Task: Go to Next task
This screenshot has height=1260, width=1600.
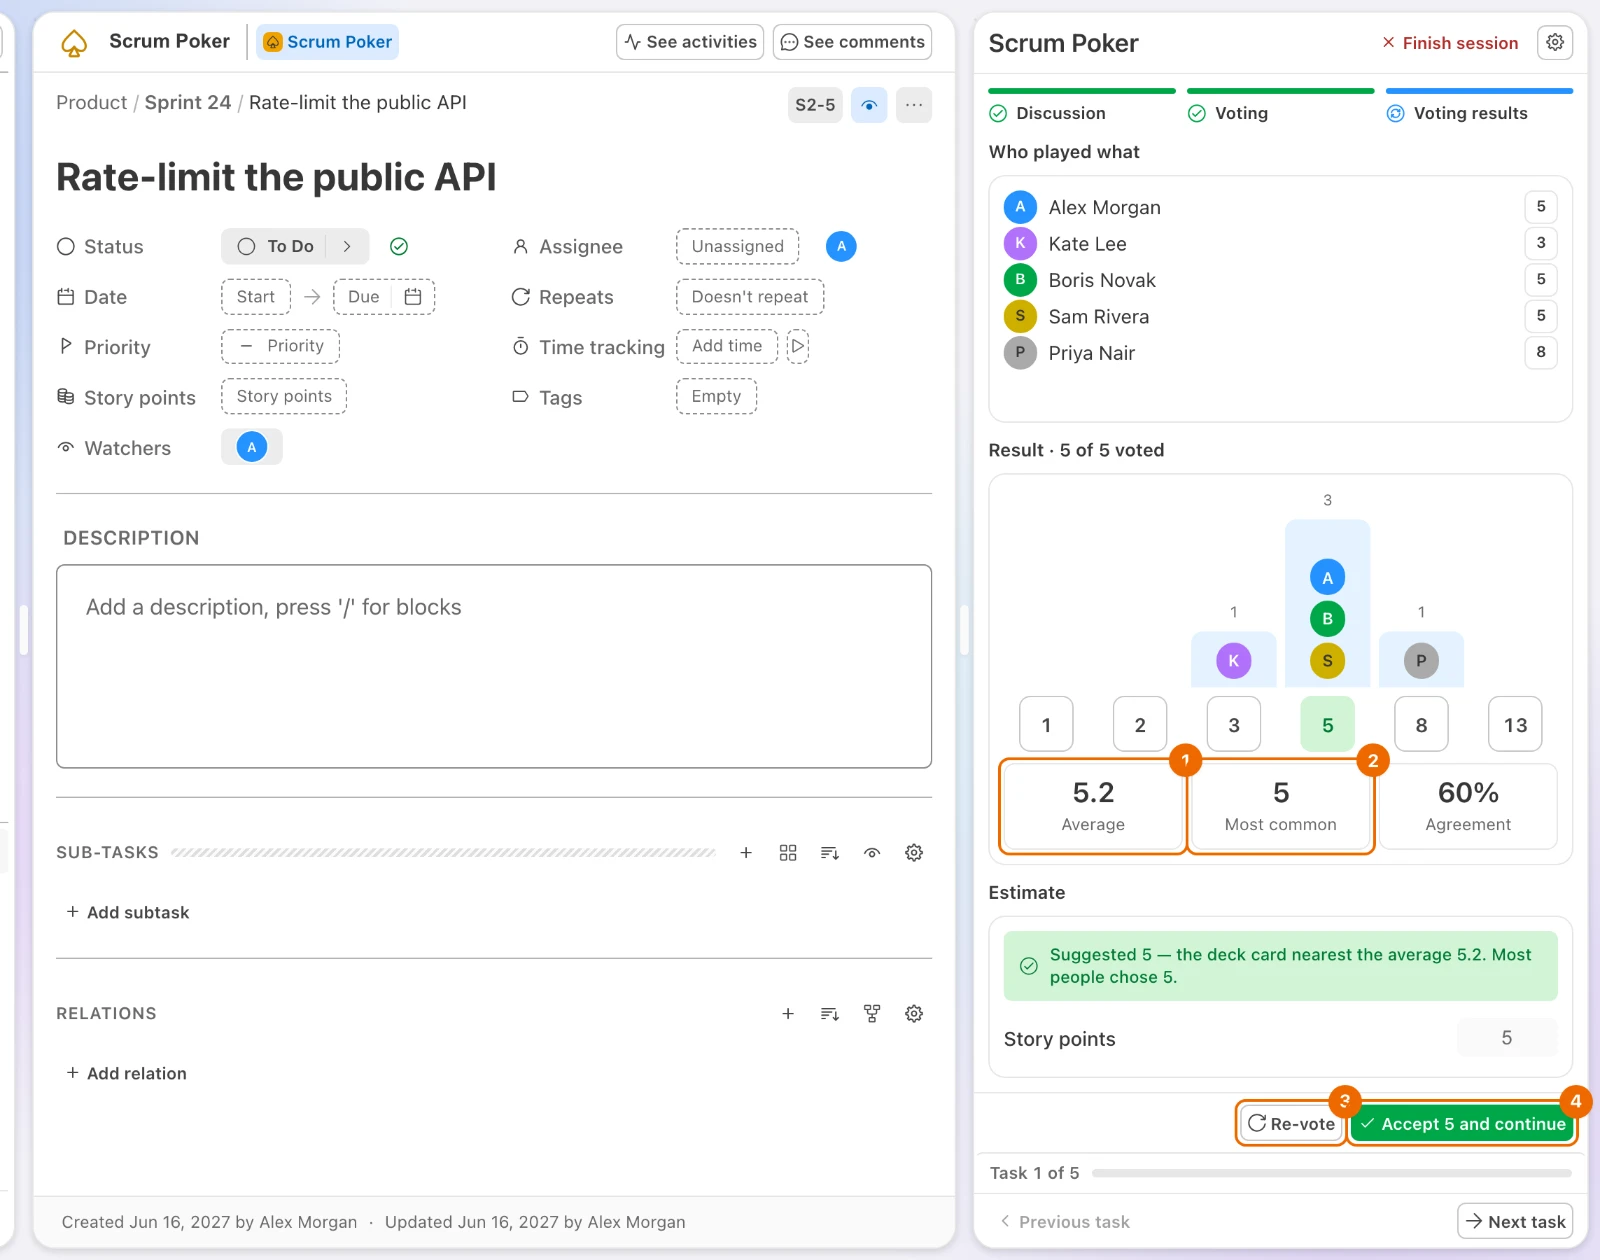Action: 1515,1221
